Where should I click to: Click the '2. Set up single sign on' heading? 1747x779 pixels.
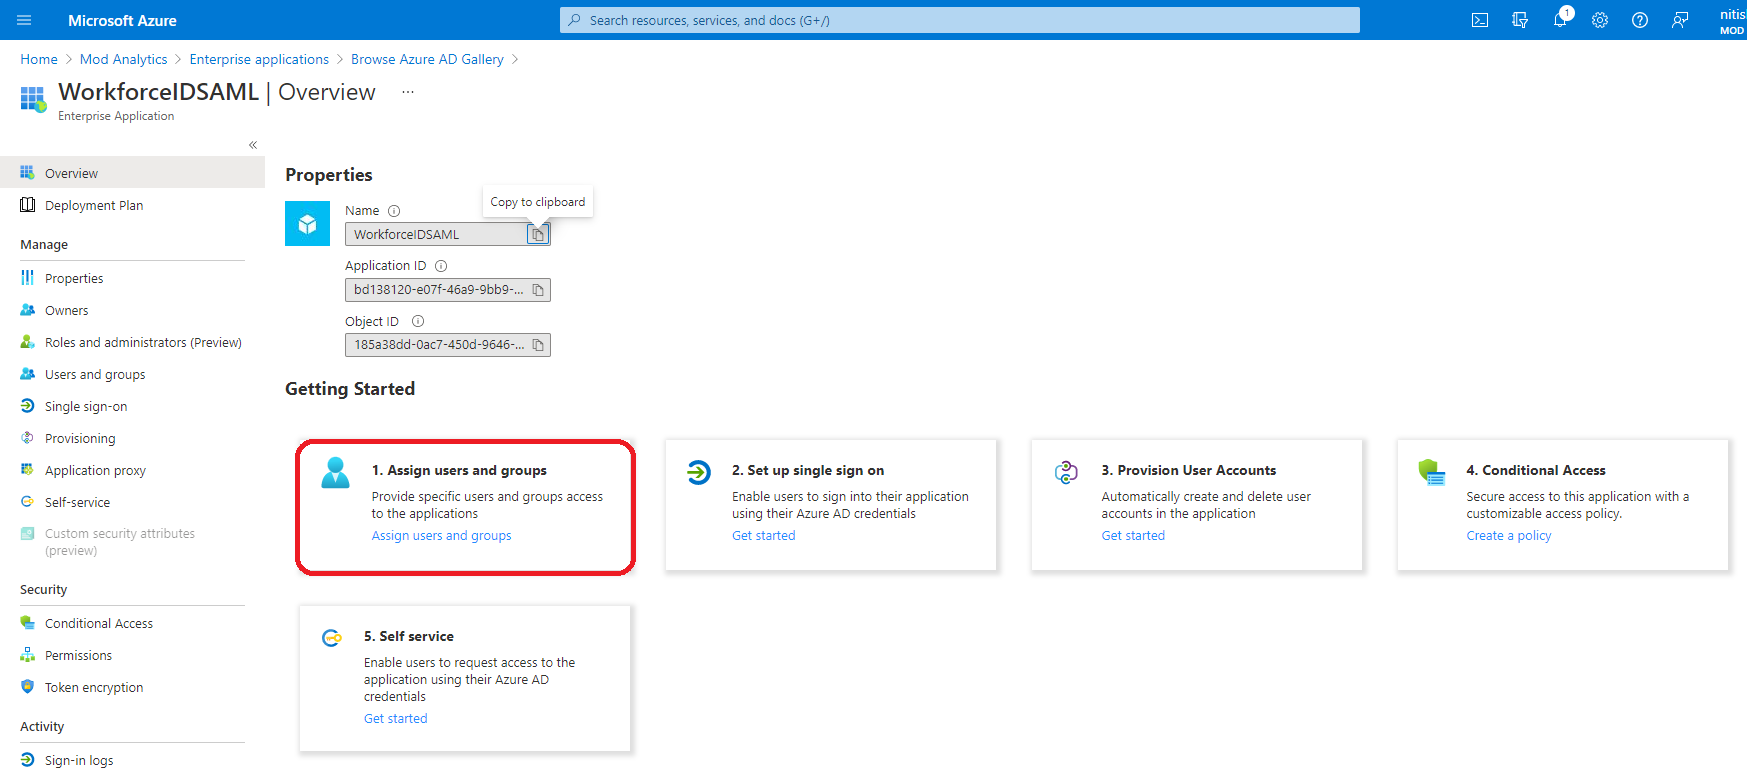(808, 470)
